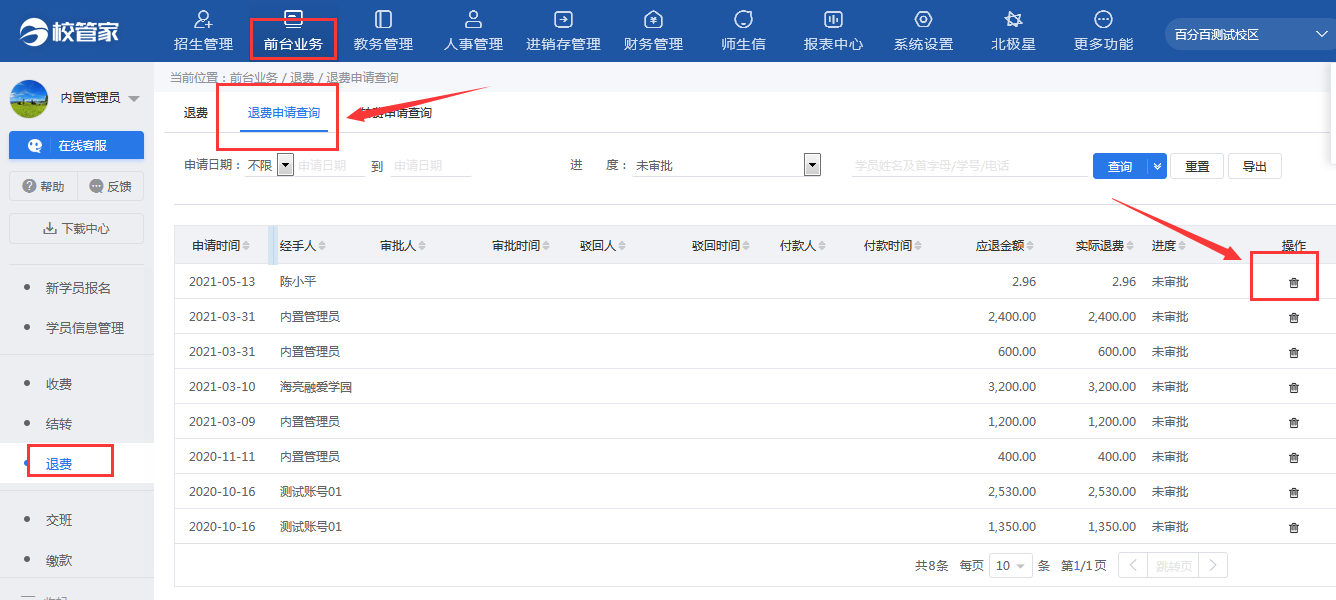
Task: Open the 帮助 help button
Action: point(43,186)
